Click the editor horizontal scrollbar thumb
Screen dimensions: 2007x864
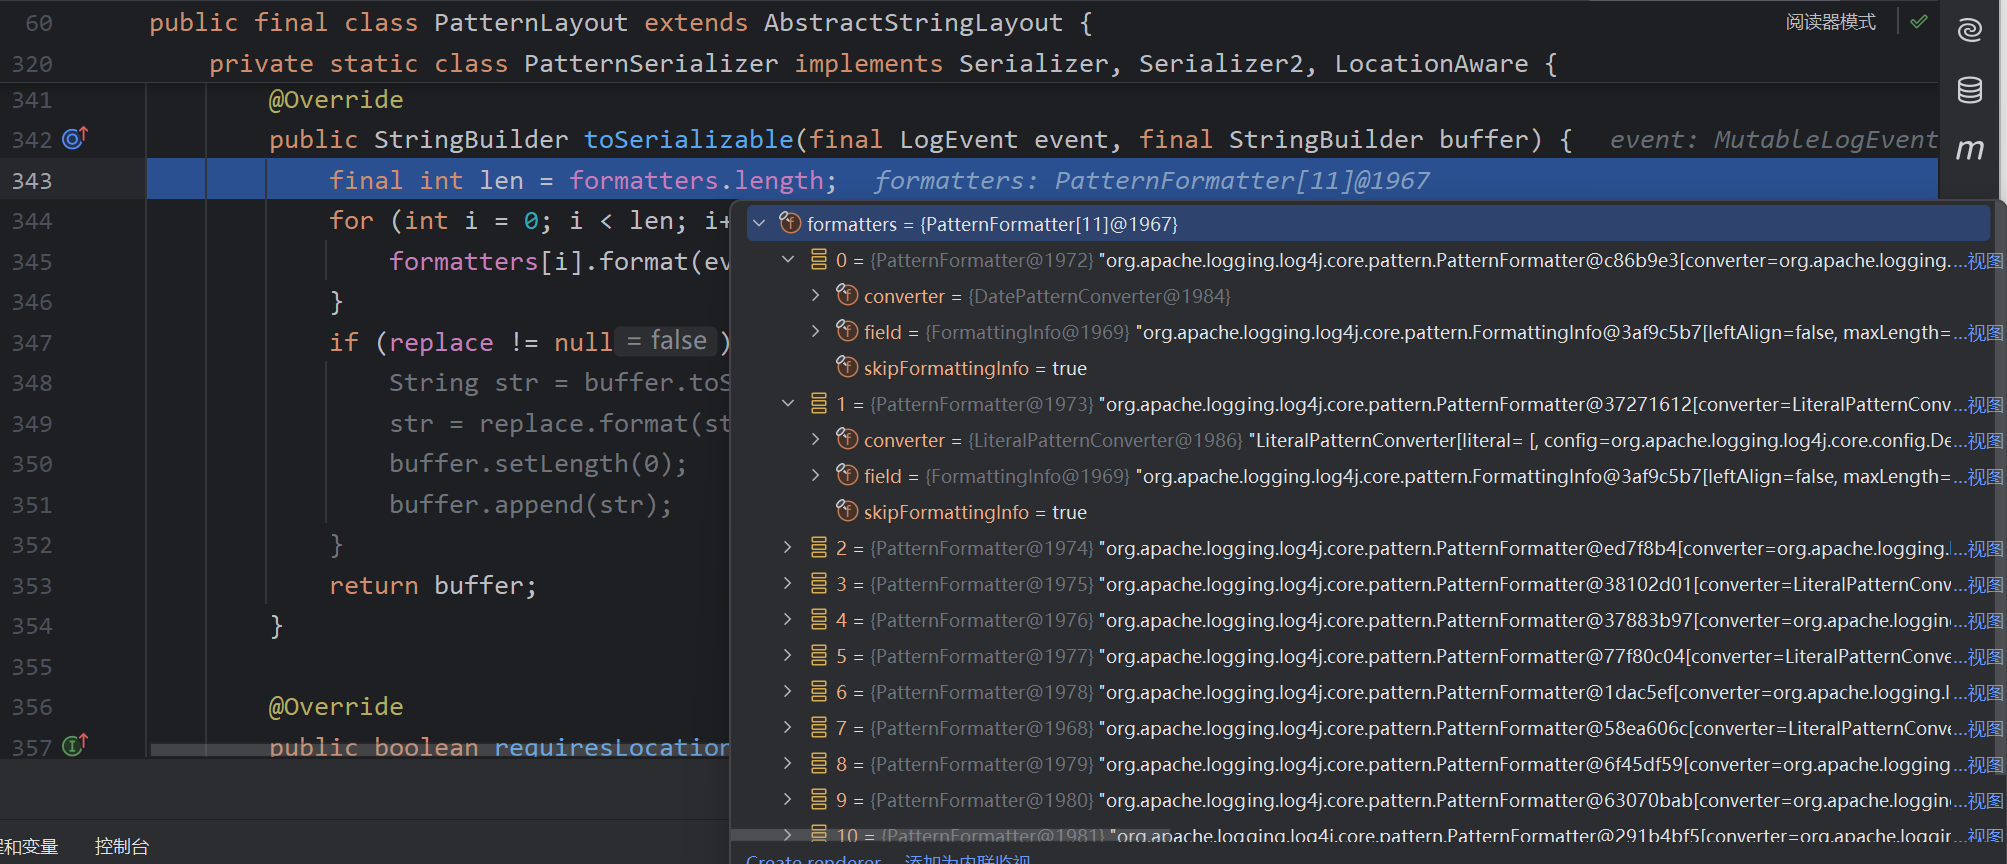(440, 750)
